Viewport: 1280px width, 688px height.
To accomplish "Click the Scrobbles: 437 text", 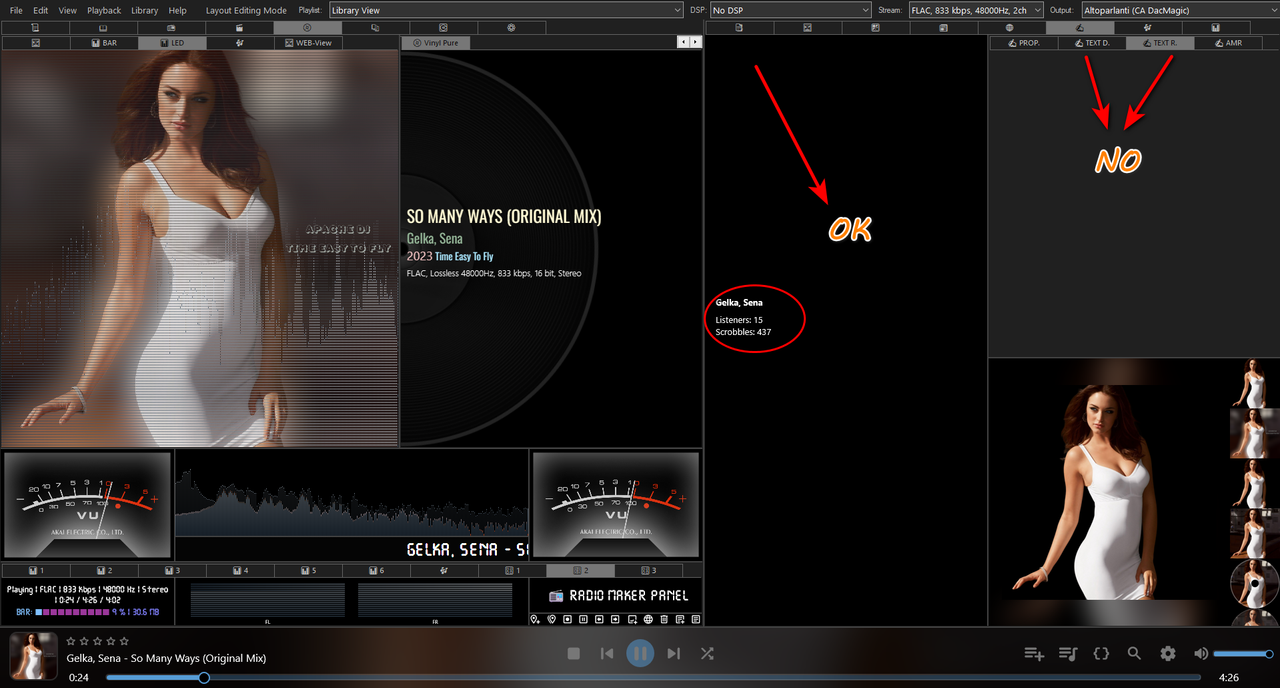I will [x=743, y=332].
